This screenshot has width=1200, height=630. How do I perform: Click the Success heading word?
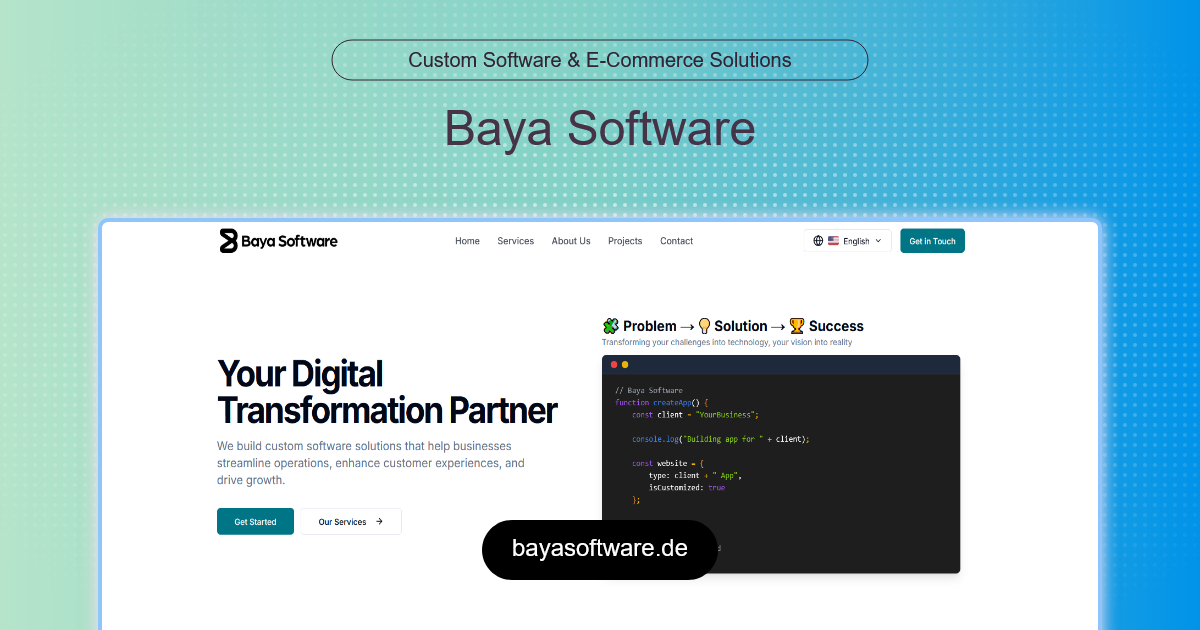tap(836, 326)
